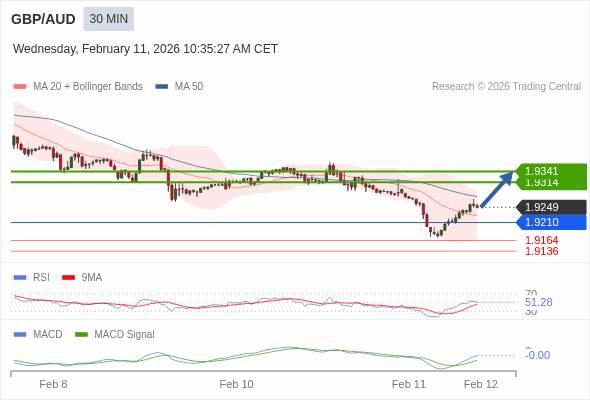Screen dimensions: 590x400
Task: Click the Feb 11 axis label
Action: point(409,384)
